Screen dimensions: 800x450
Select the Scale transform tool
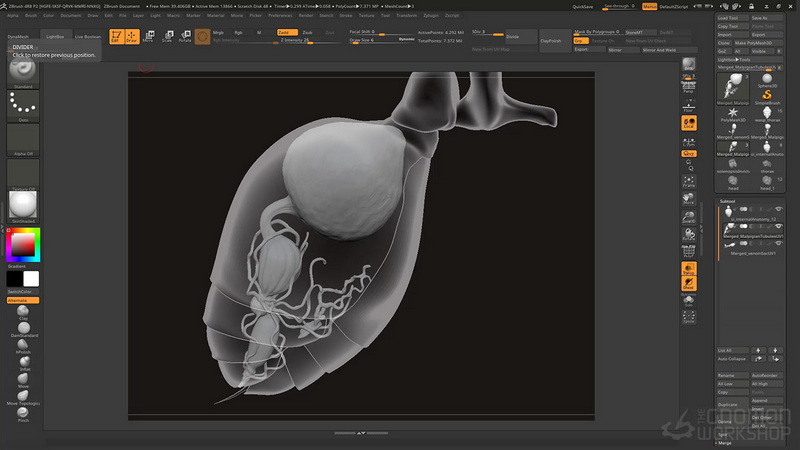167,36
